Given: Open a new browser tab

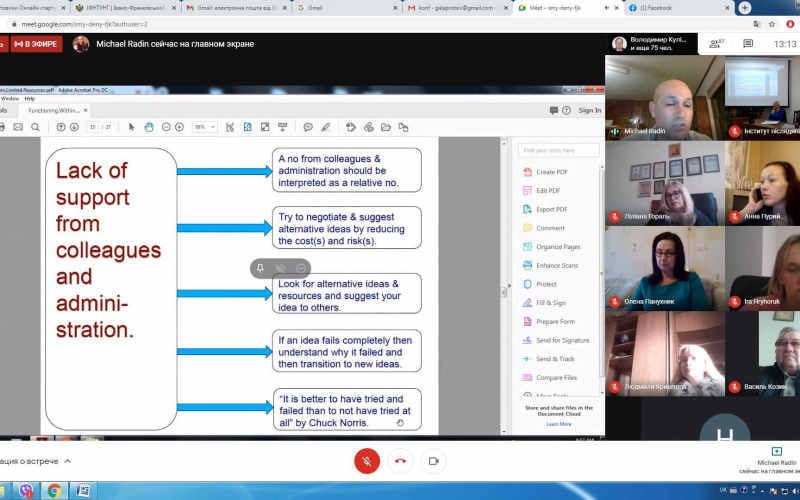Looking at the screenshot, I should [x=745, y=8].
